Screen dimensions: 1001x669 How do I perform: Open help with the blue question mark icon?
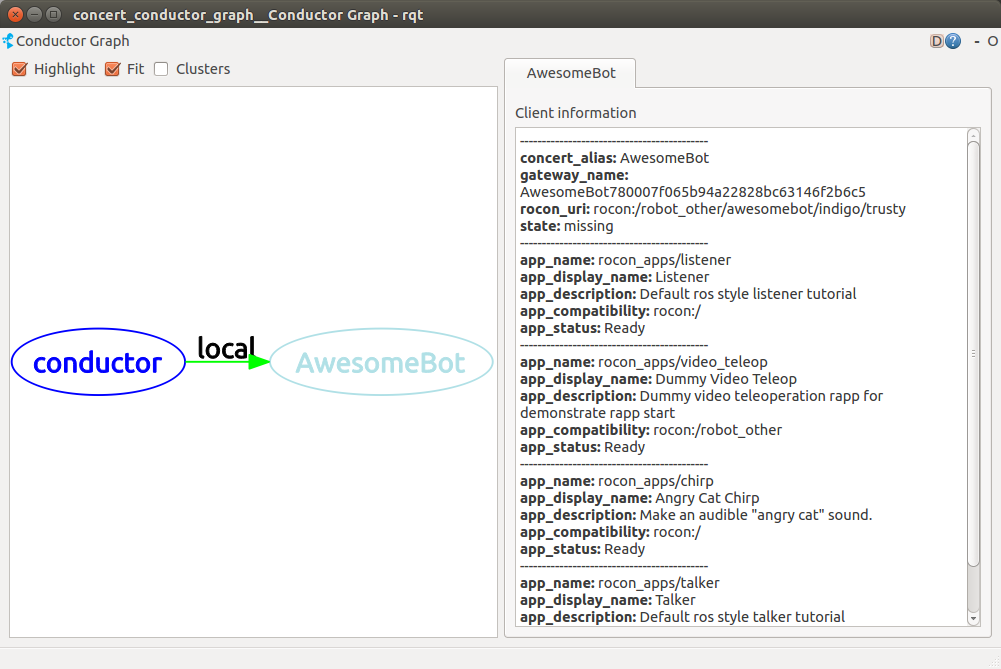coord(953,41)
